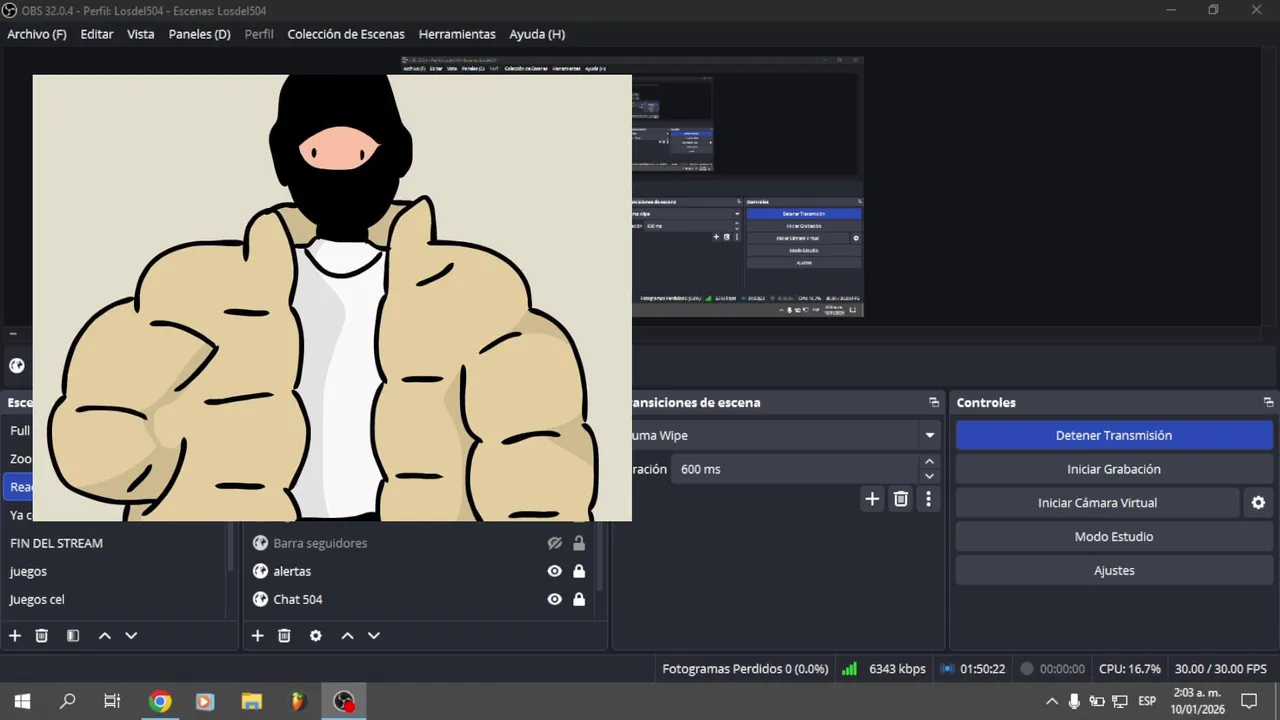Open the Ayuda menu
1280x720 pixels.
pos(537,34)
